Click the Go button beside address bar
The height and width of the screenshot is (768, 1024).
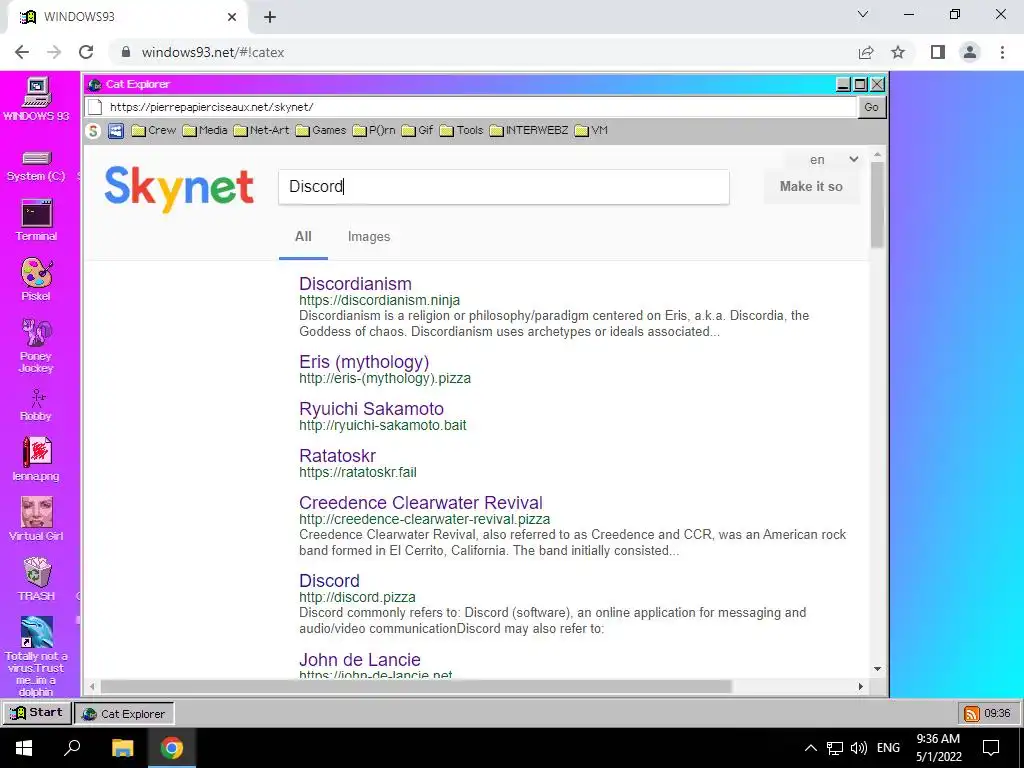point(871,107)
